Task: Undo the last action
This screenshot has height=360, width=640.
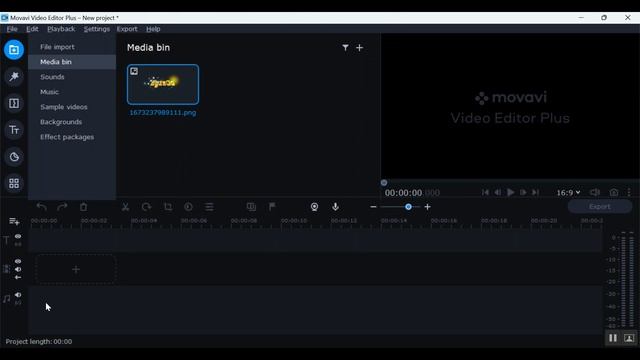Action: [x=41, y=207]
